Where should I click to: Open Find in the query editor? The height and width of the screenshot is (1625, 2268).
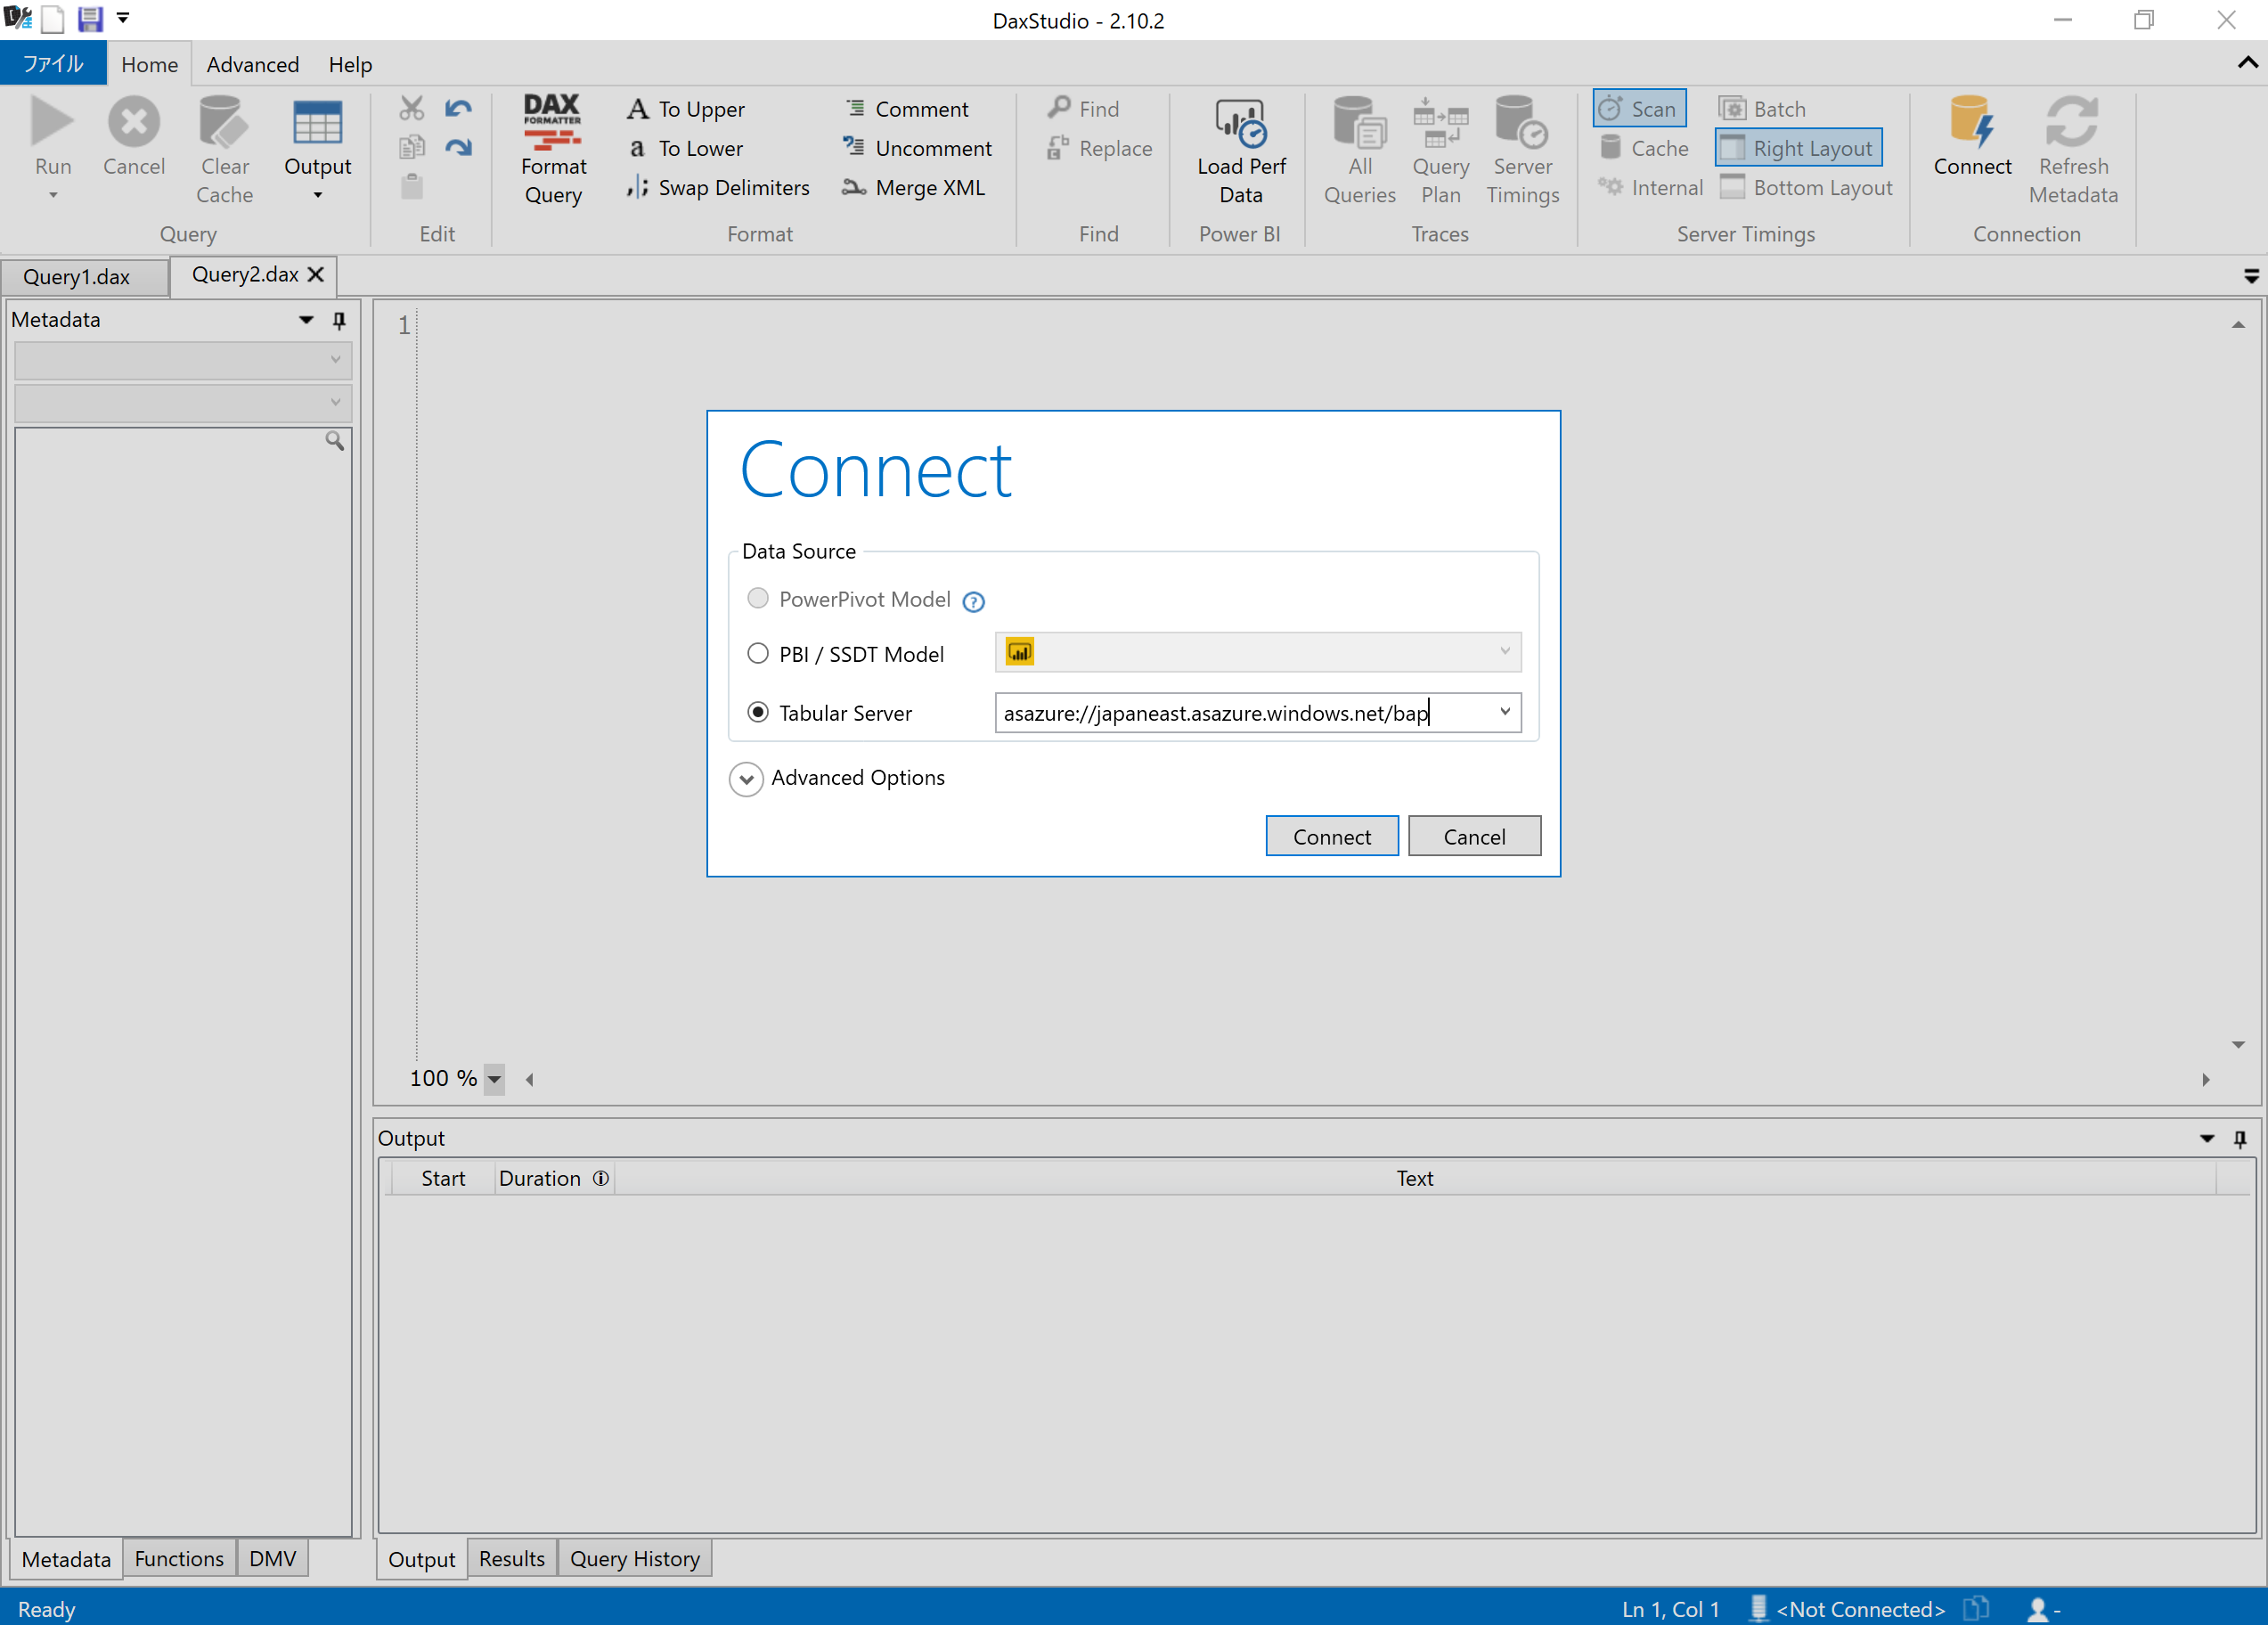[1083, 108]
